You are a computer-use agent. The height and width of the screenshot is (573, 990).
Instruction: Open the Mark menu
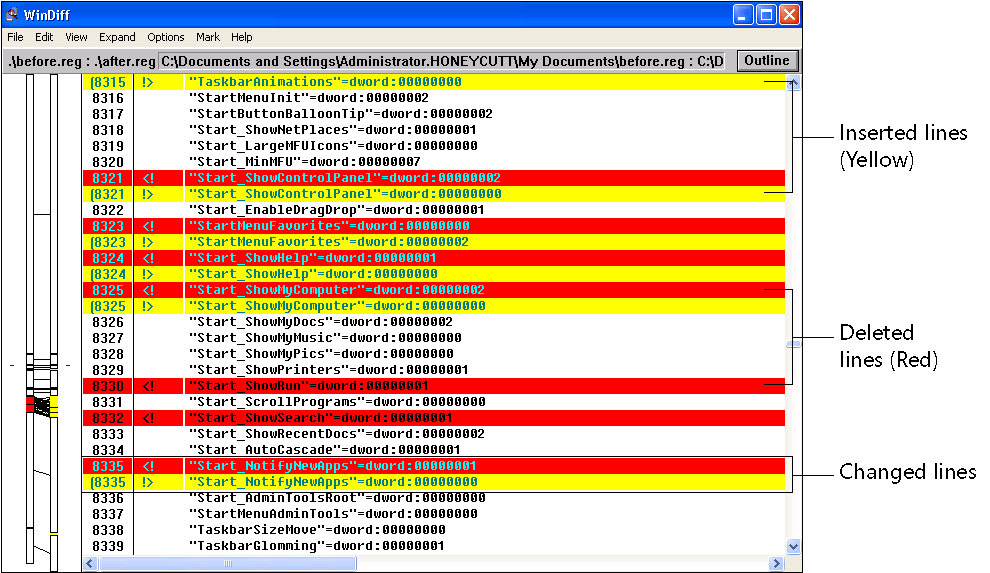(208, 37)
